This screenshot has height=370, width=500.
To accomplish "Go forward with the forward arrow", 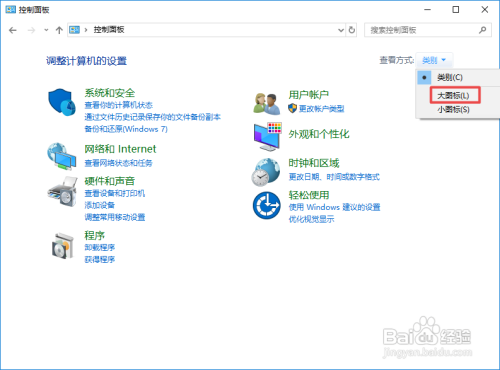I will [31, 30].
